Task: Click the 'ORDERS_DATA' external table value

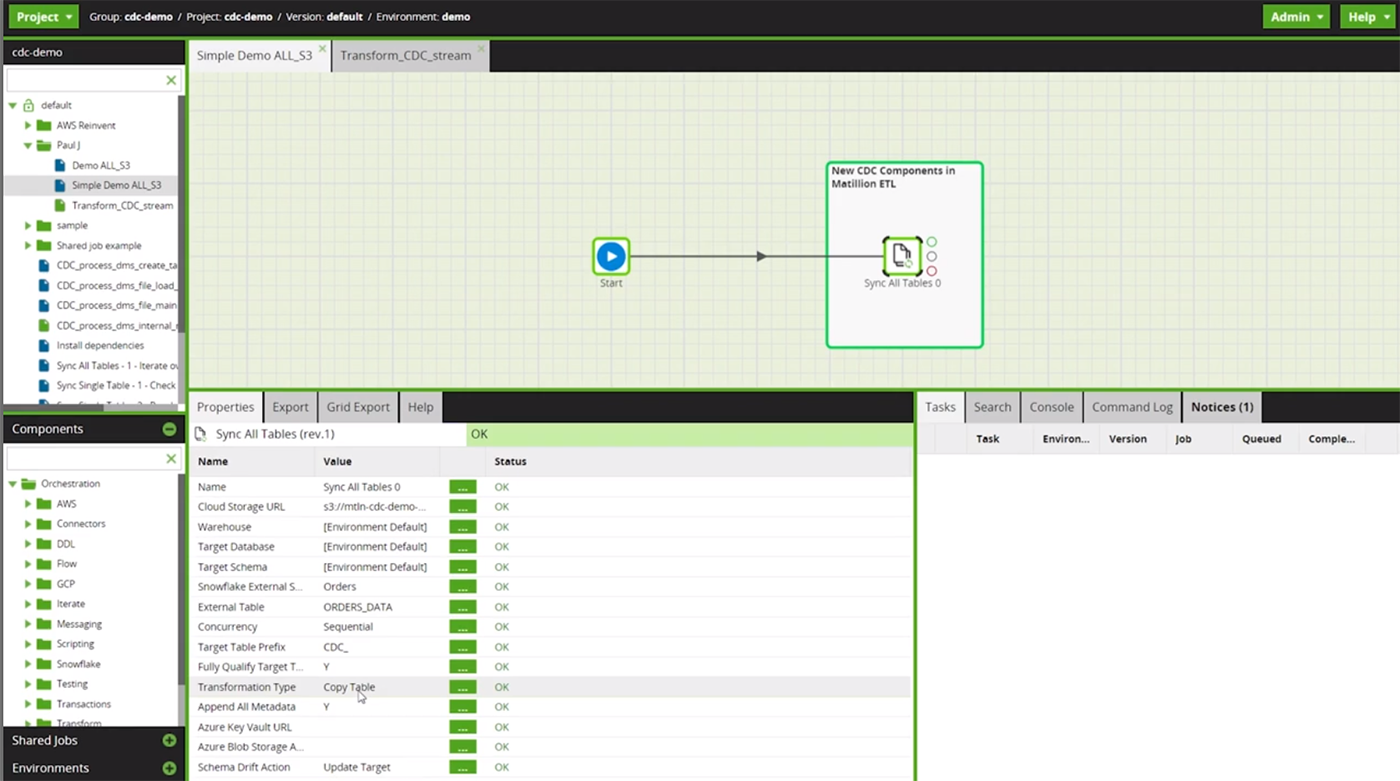Action: point(358,607)
